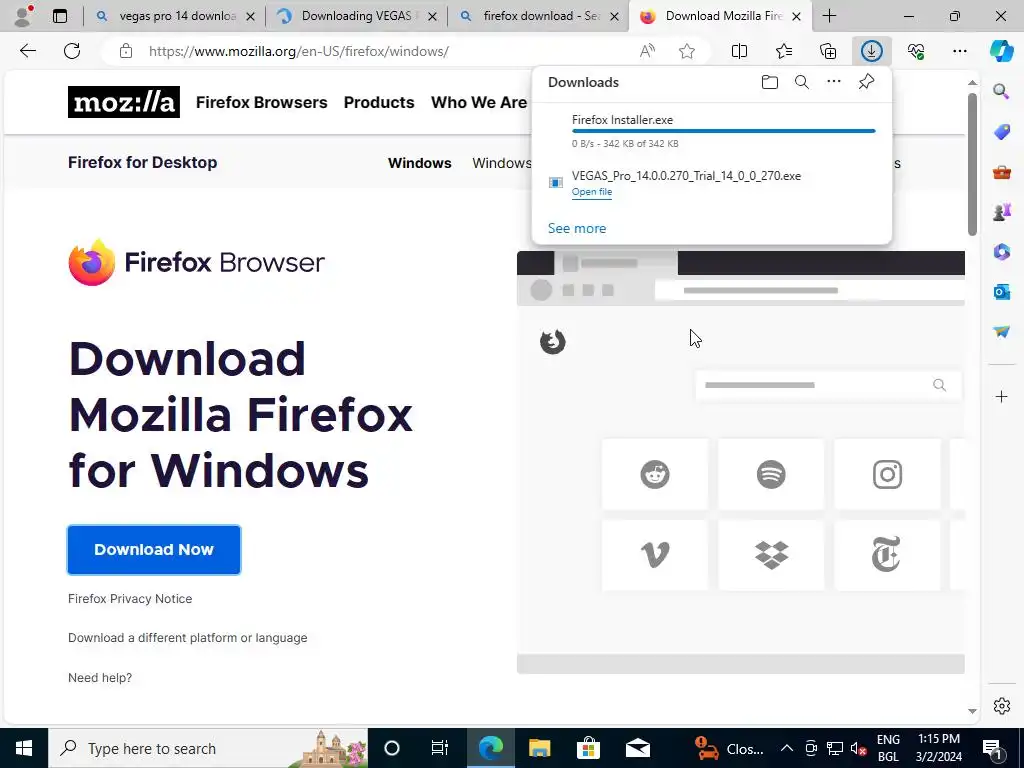Open Products menu
The height and width of the screenshot is (768, 1024).
point(379,103)
